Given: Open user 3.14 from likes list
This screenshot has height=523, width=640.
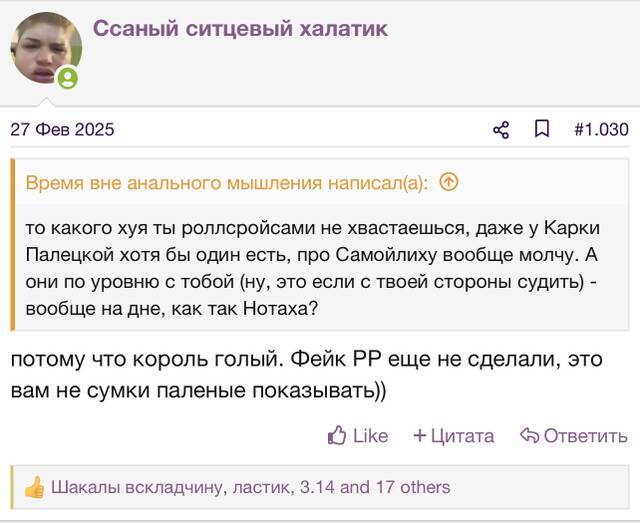Looking at the screenshot, I should click(317, 487).
